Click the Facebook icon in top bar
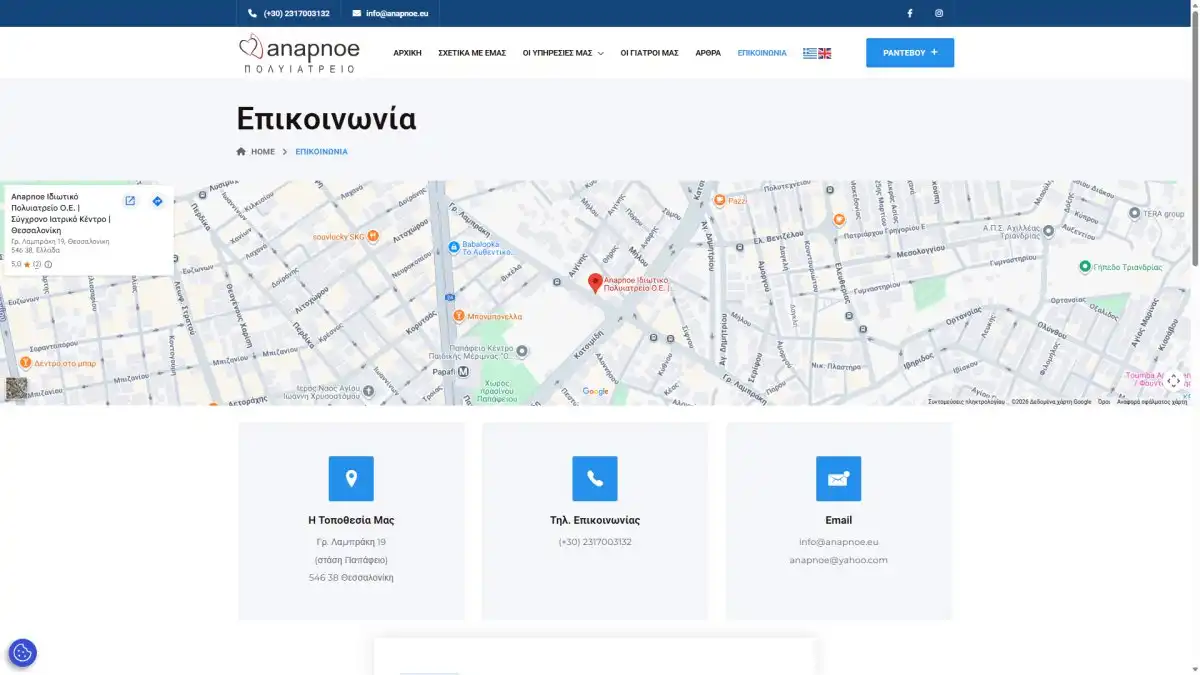This screenshot has width=1200, height=675. point(909,13)
